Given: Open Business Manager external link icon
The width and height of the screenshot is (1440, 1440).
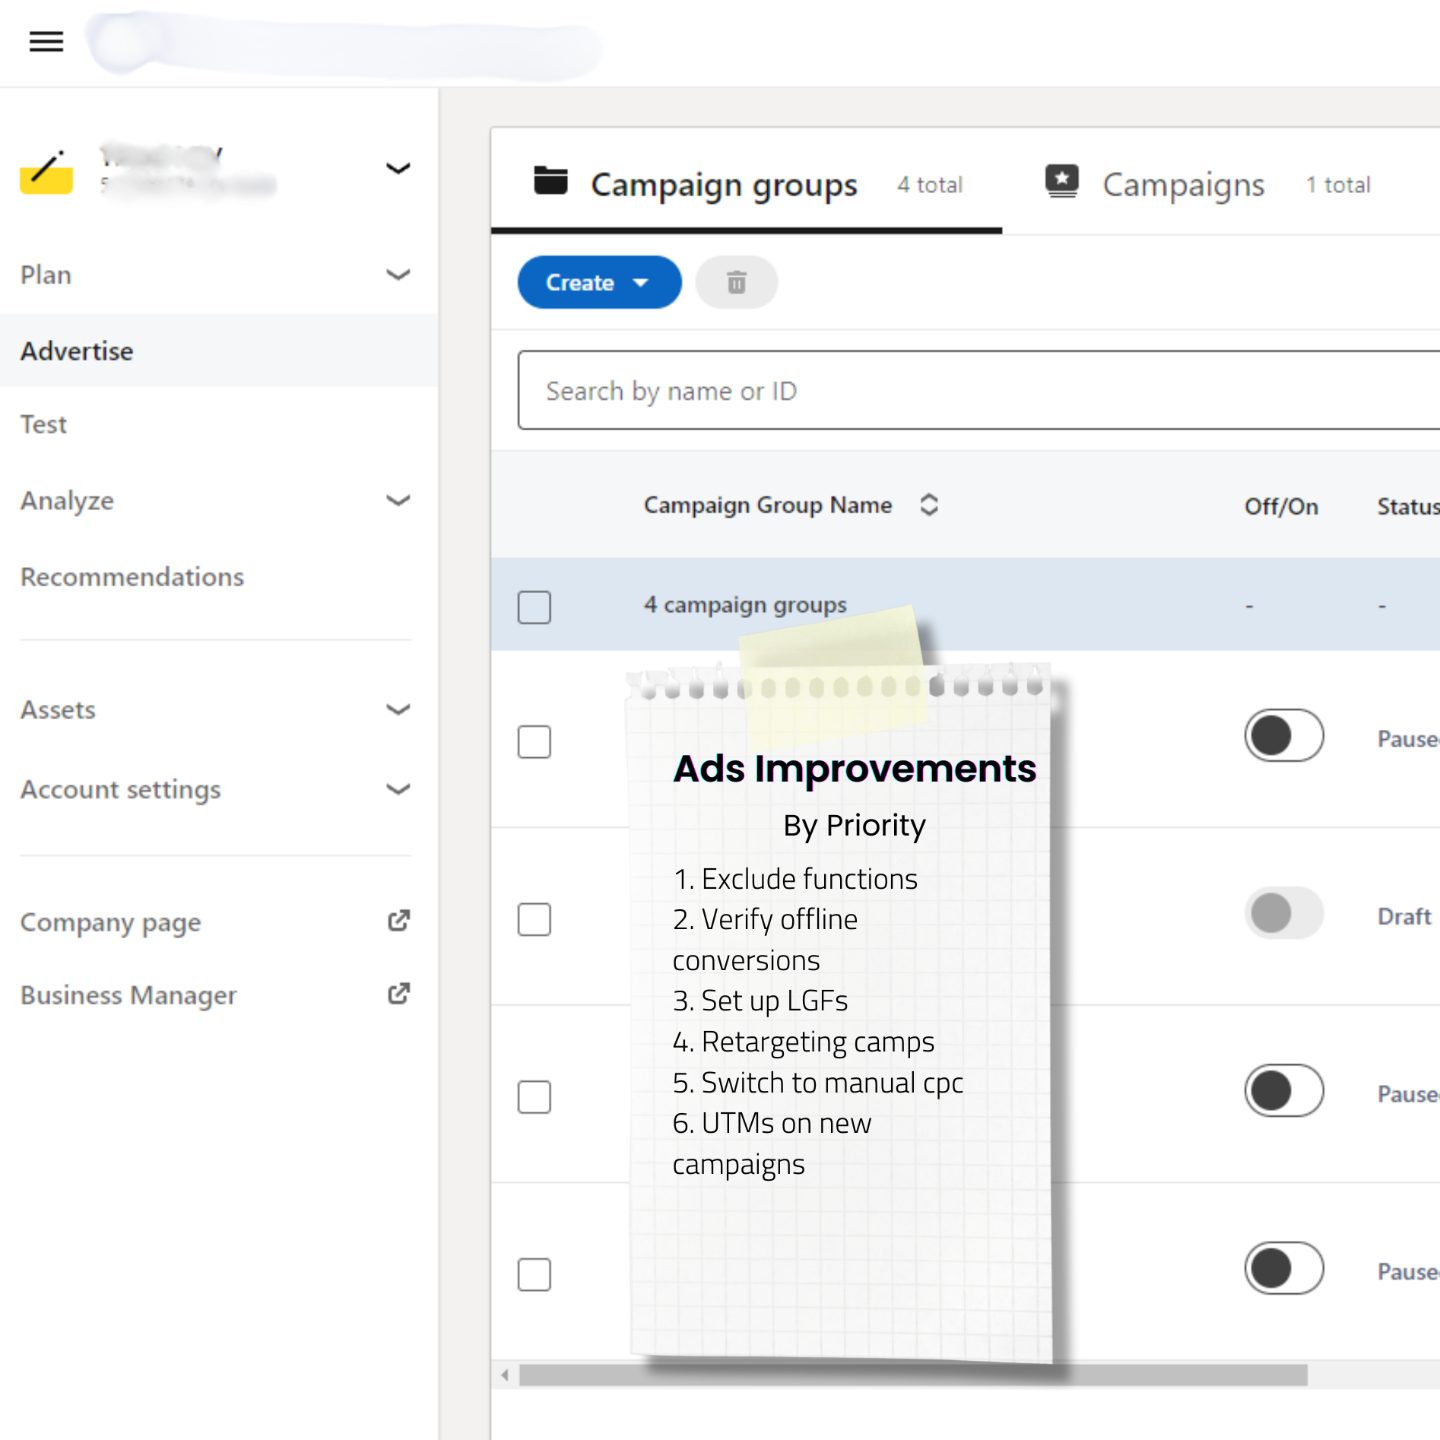Looking at the screenshot, I should click(x=398, y=994).
